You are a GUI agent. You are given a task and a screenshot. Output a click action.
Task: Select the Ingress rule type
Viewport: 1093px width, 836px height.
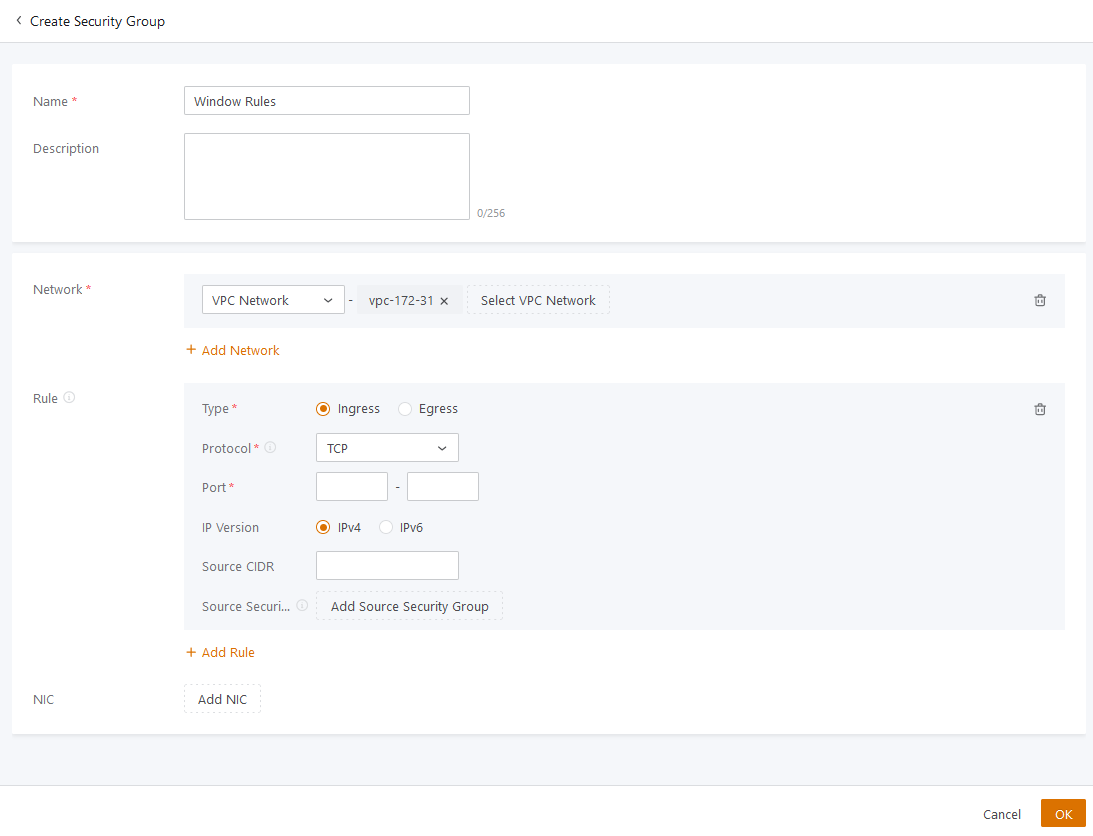(323, 409)
